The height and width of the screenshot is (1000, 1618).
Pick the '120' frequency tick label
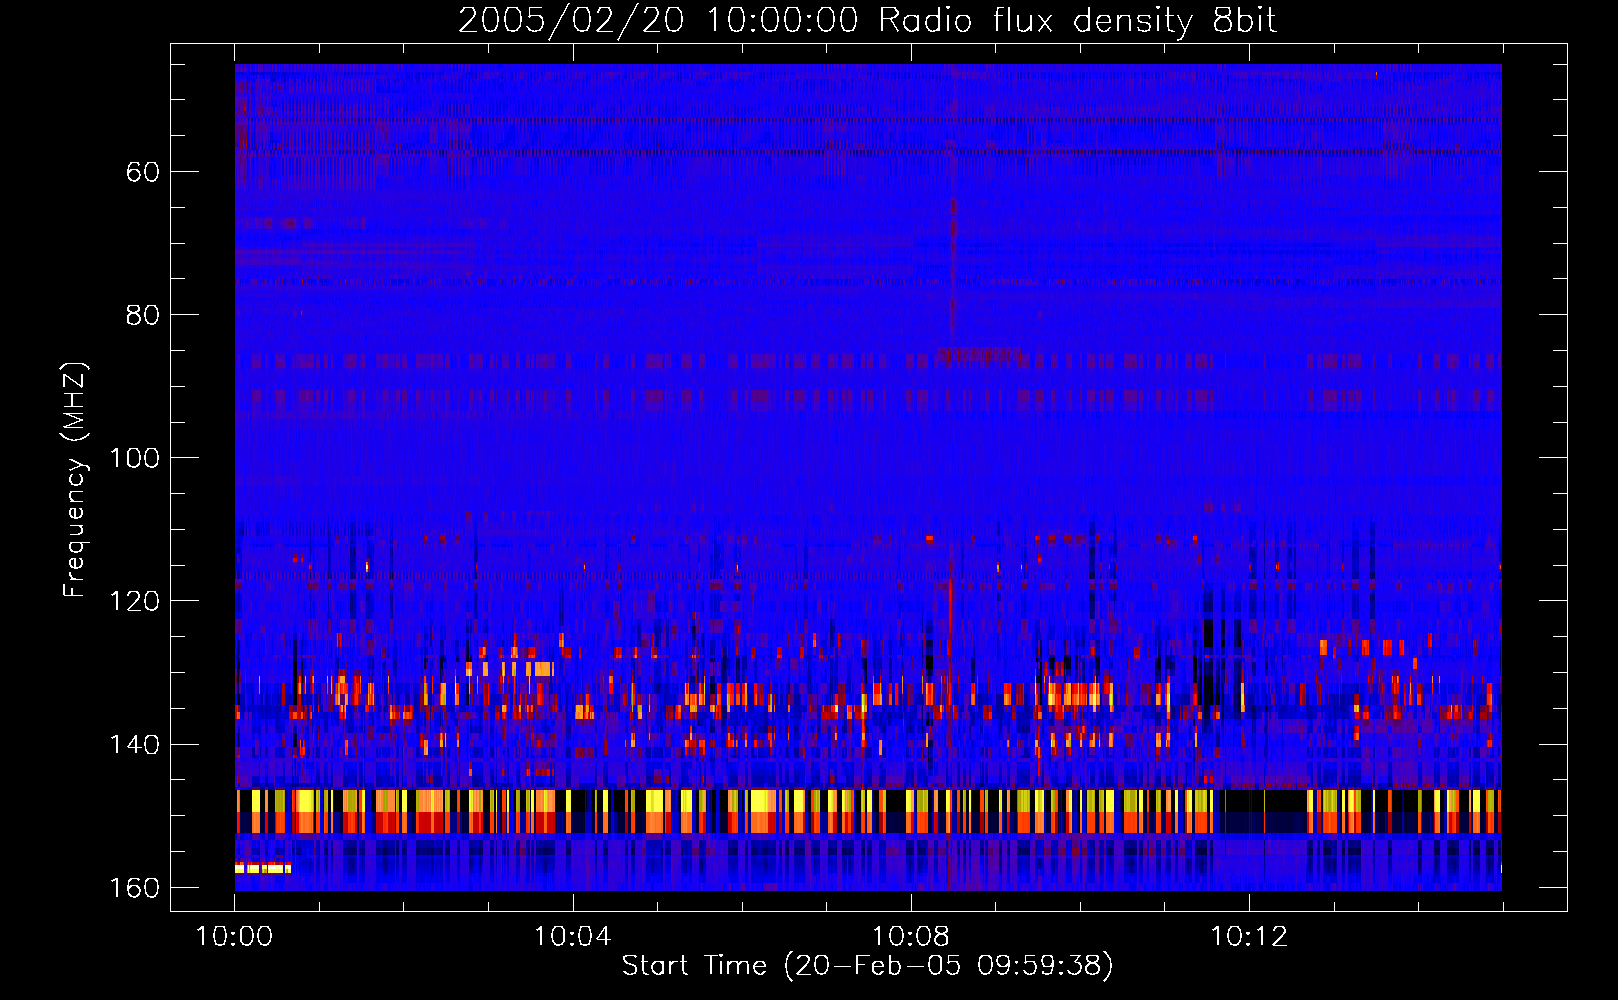(135, 601)
